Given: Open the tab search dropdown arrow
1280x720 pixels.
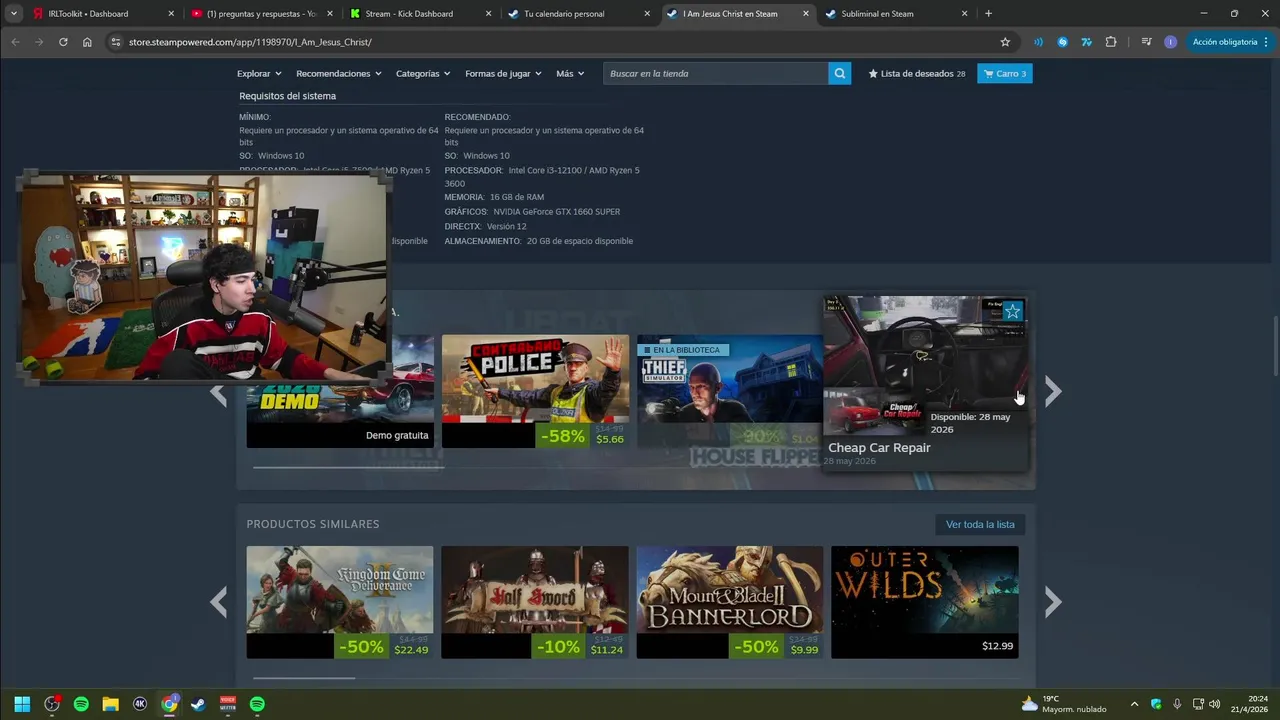Looking at the screenshot, I should [x=13, y=14].
